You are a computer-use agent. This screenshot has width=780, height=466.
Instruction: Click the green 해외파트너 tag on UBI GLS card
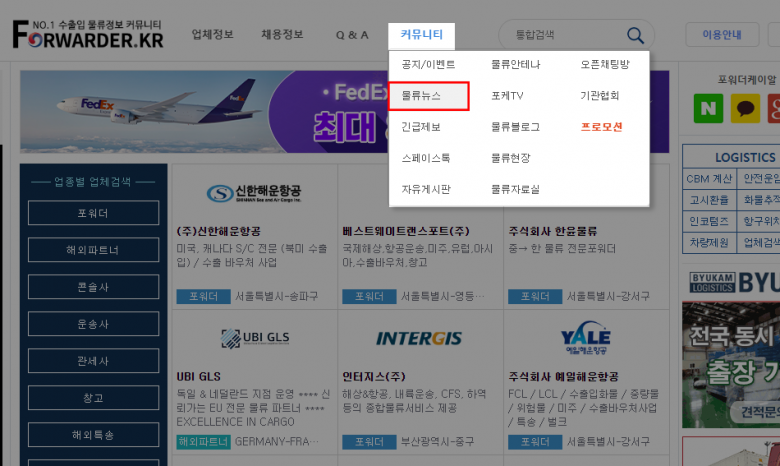tap(203, 442)
